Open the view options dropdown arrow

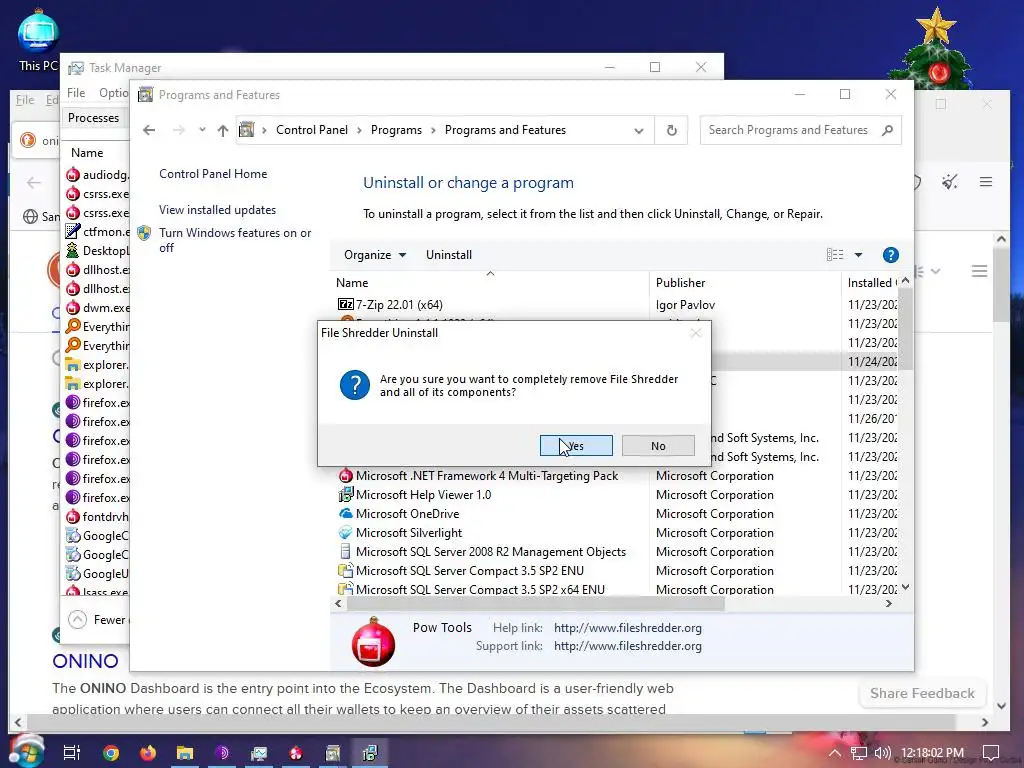coord(858,255)
